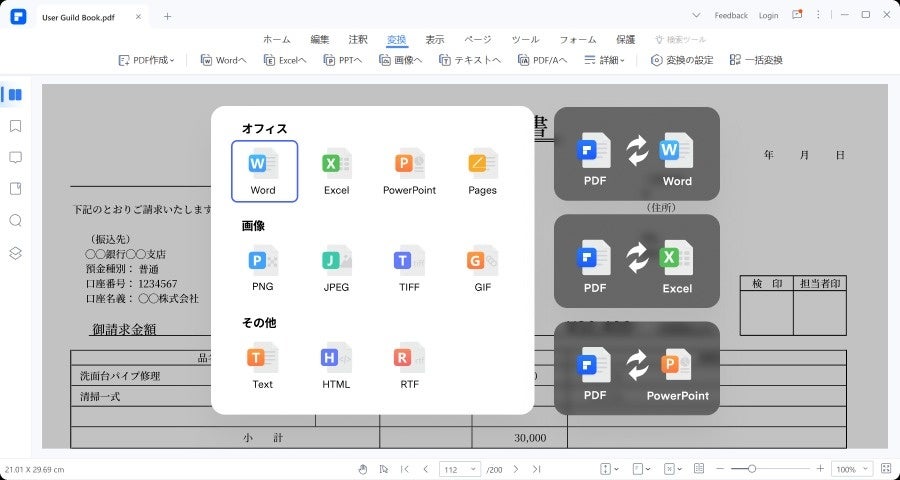This screenshot has width=900, height=480.
Task: Expand the PDF作成 dropdown
Action: click(x=146, y=60)
